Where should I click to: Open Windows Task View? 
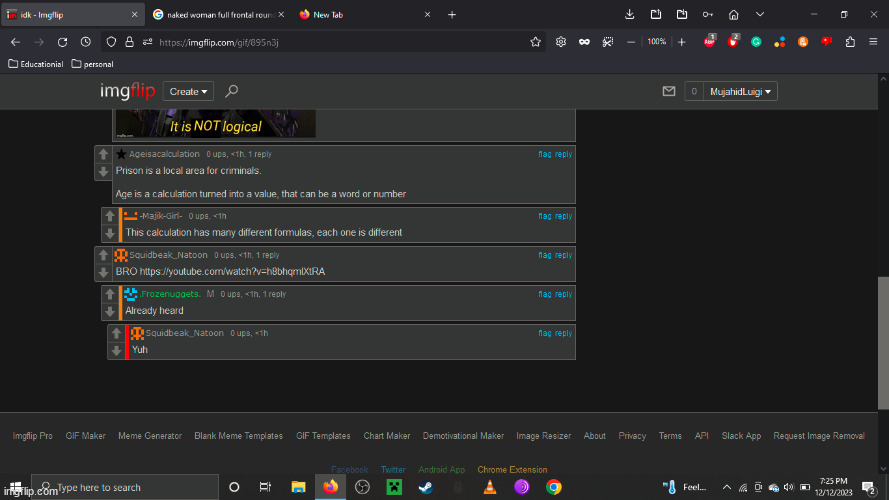(265, 487)
